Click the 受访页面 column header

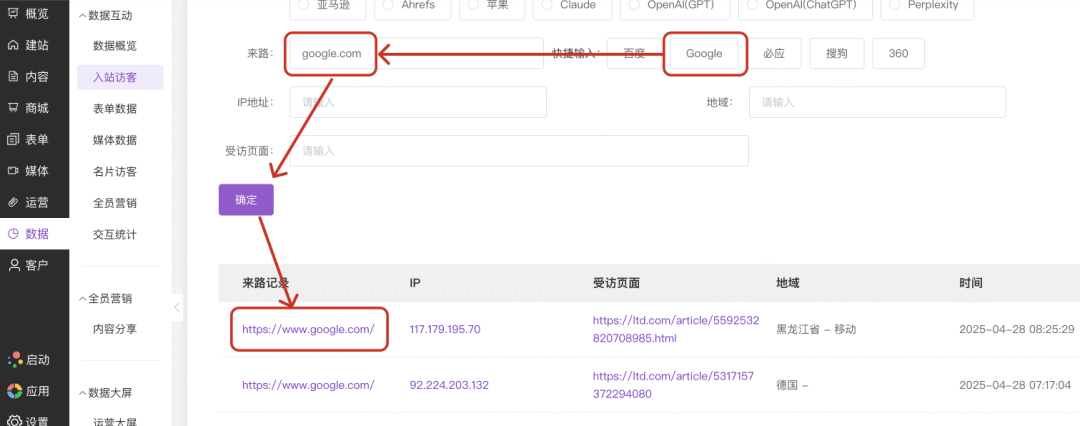click(616, 283)
